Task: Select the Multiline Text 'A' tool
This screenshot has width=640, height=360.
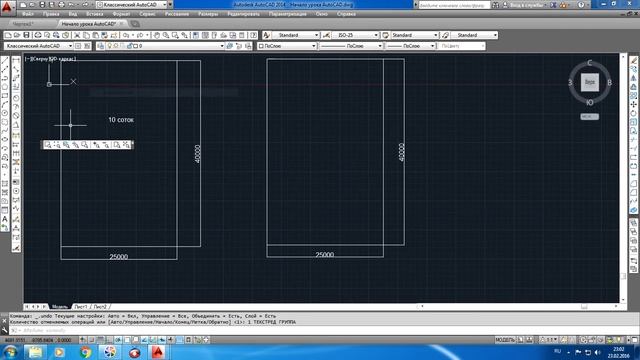Action: point(5,219)
